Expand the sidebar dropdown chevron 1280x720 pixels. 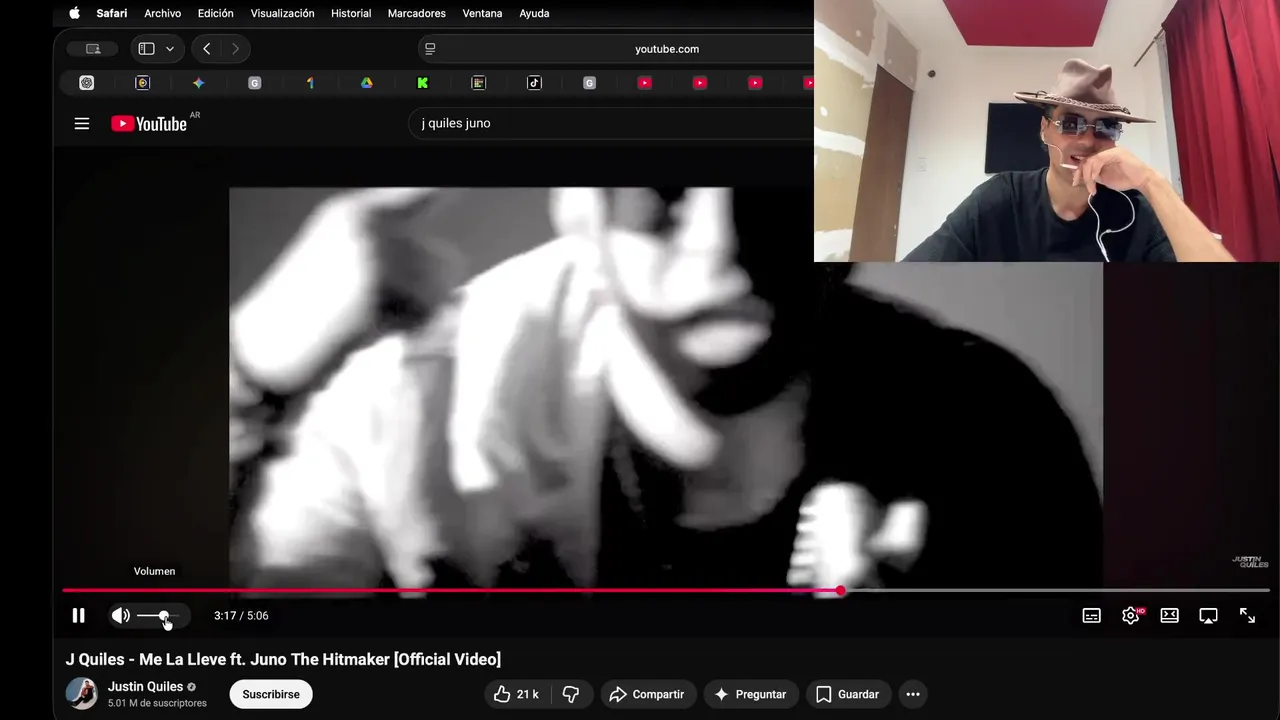(x=170, y=49)
